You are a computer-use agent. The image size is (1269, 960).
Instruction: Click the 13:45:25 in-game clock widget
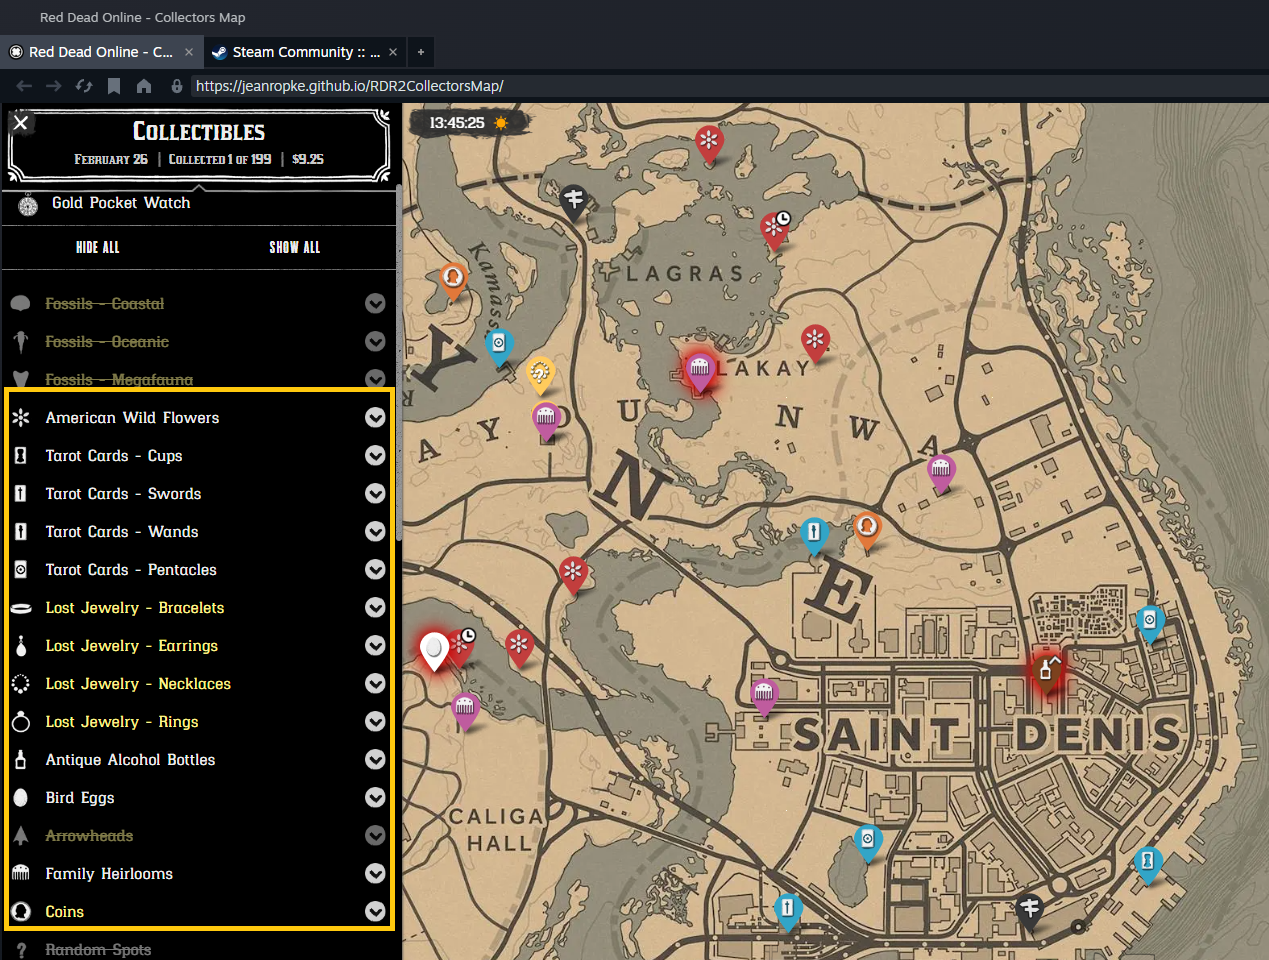pyautogui.click(x=469, y=123)
